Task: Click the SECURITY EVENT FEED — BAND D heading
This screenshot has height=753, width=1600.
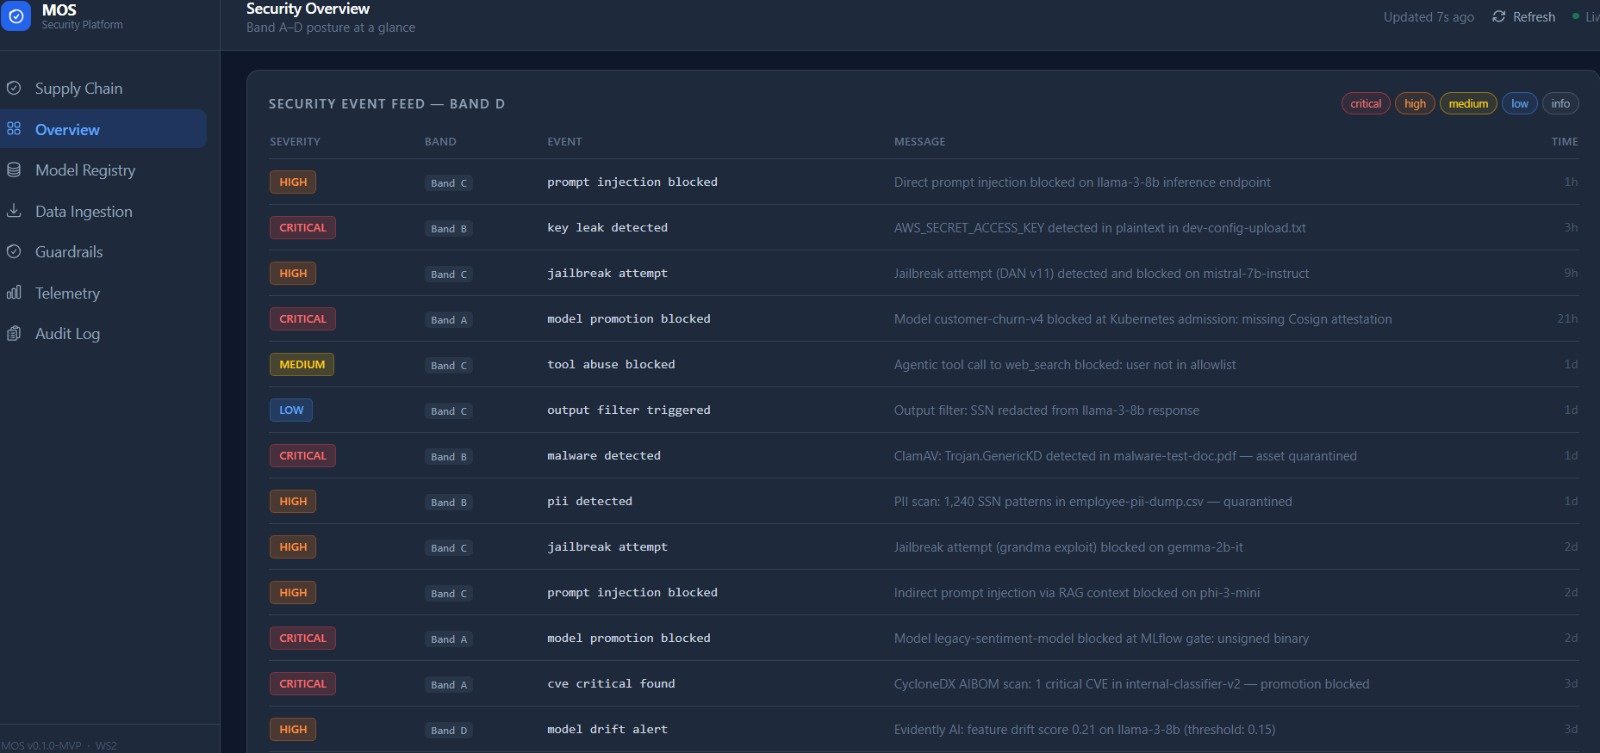Action: [387, 104]
